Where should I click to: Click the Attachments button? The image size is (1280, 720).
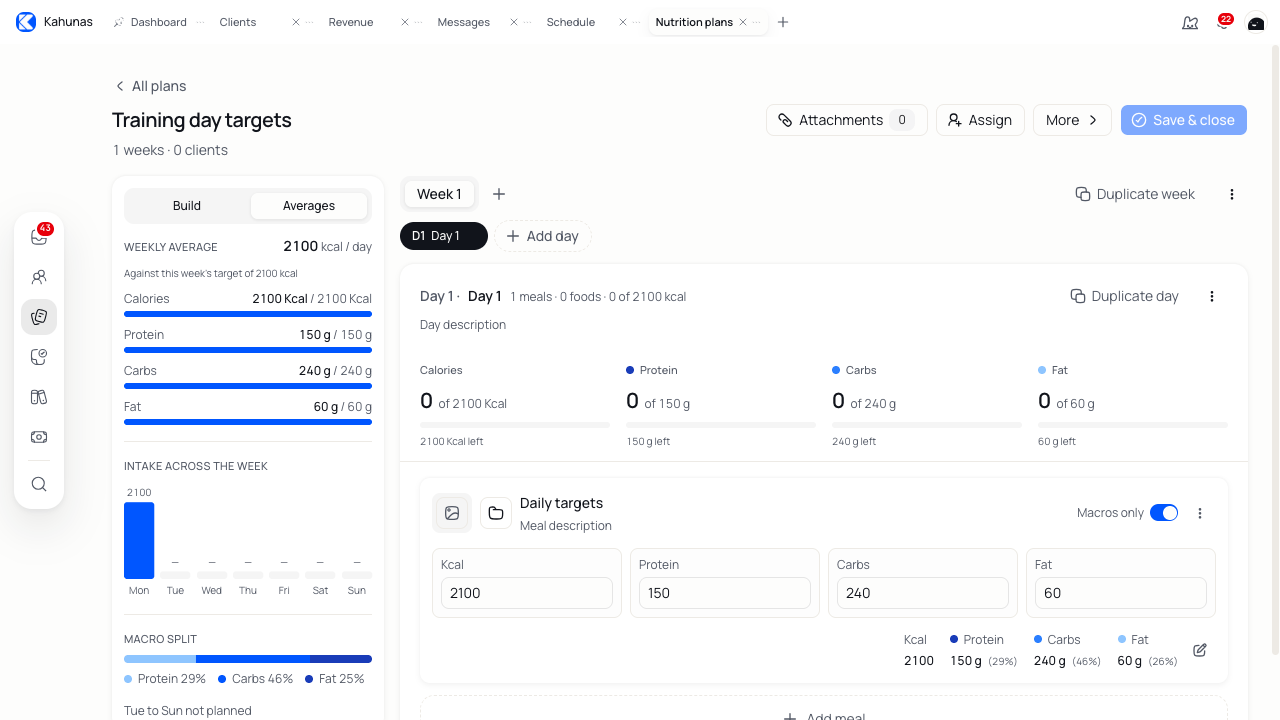[x=846, y=120]
